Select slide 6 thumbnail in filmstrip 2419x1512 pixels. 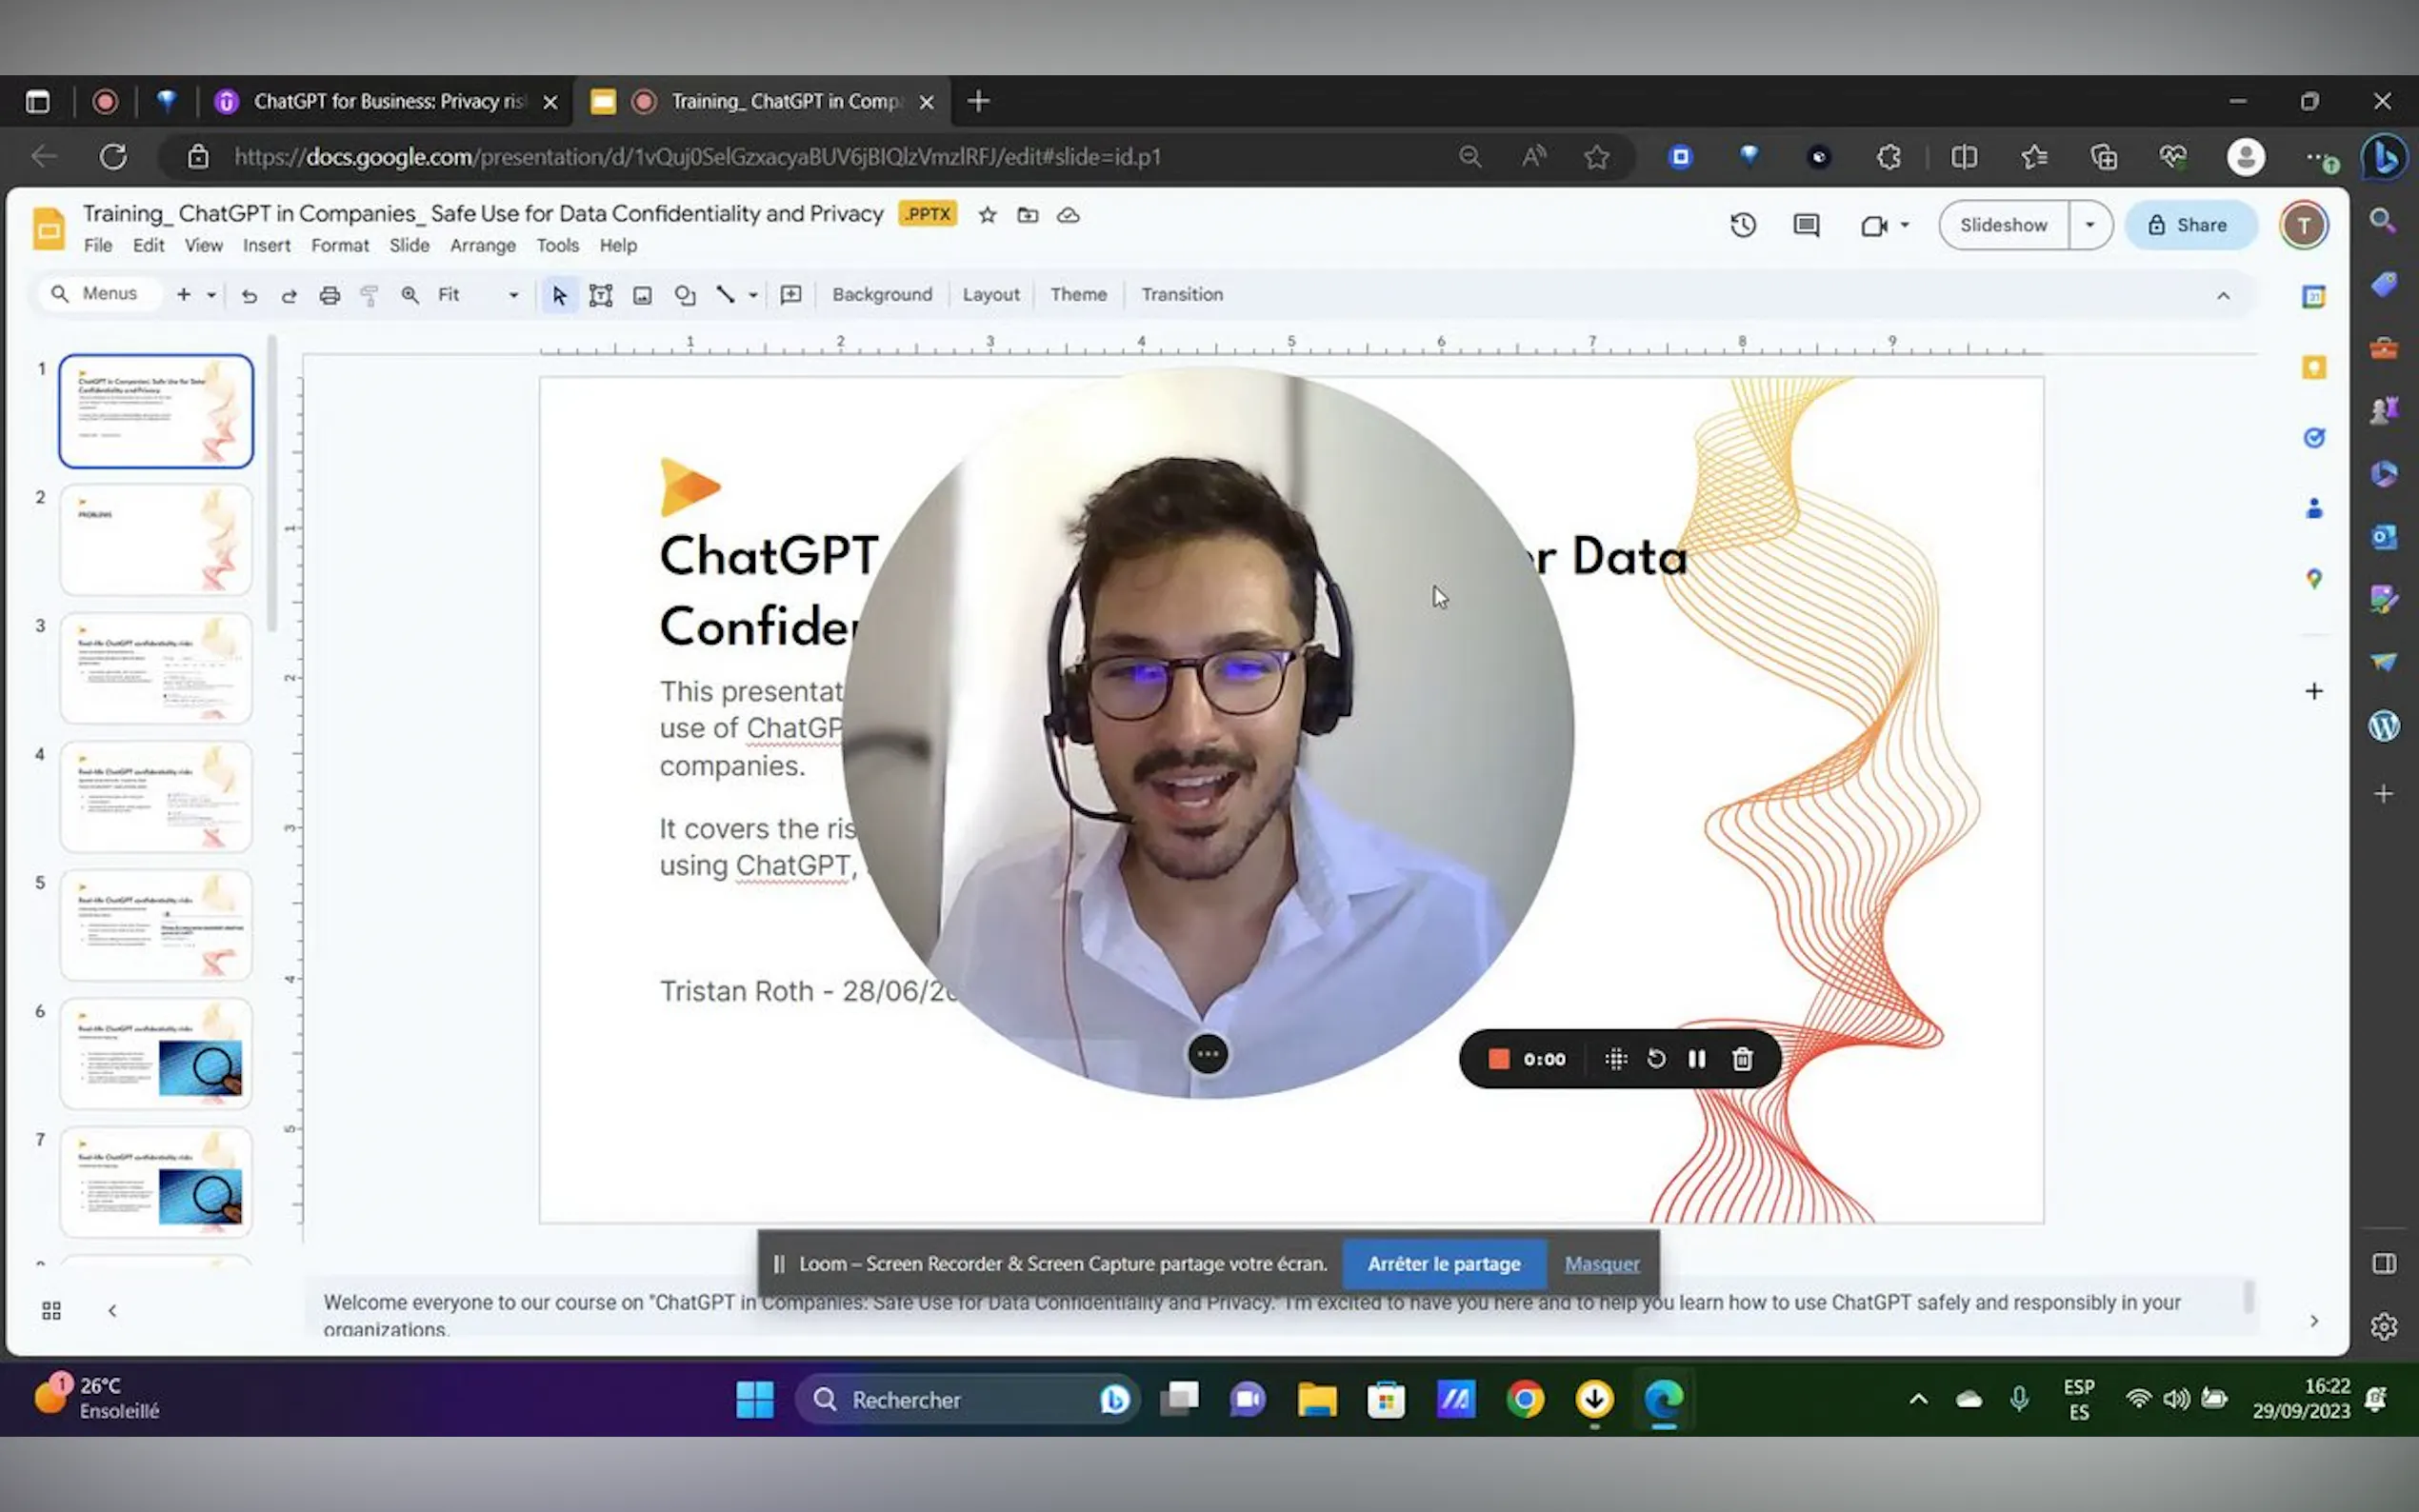[156, 1054]
